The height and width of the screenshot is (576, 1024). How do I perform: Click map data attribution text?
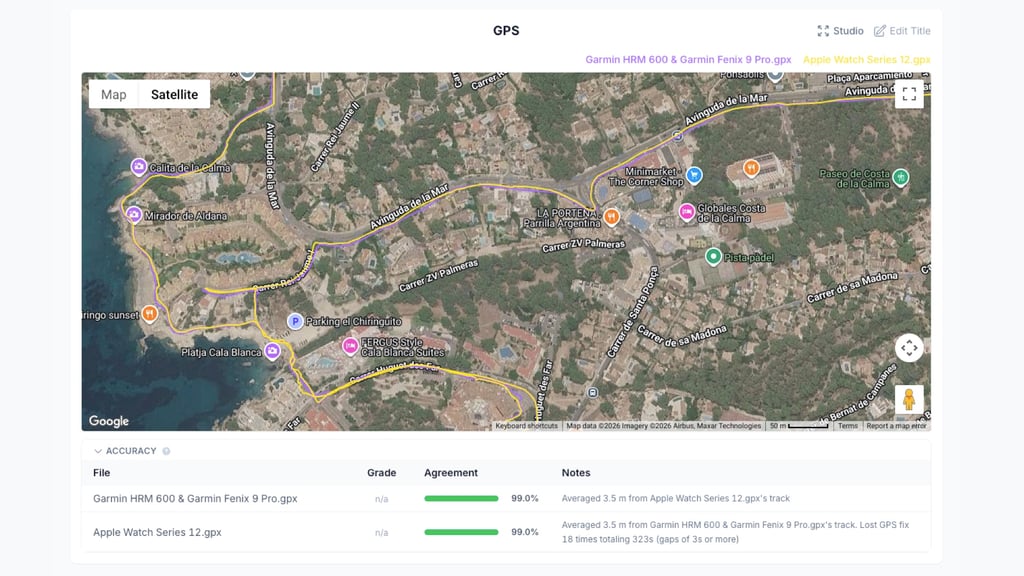[x=664, y=426]
